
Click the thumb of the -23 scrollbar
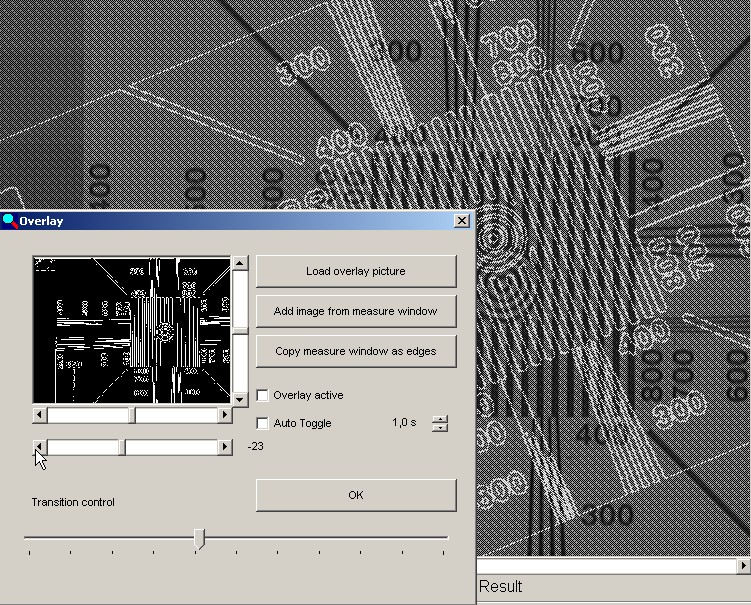click(x=124, y=447)
